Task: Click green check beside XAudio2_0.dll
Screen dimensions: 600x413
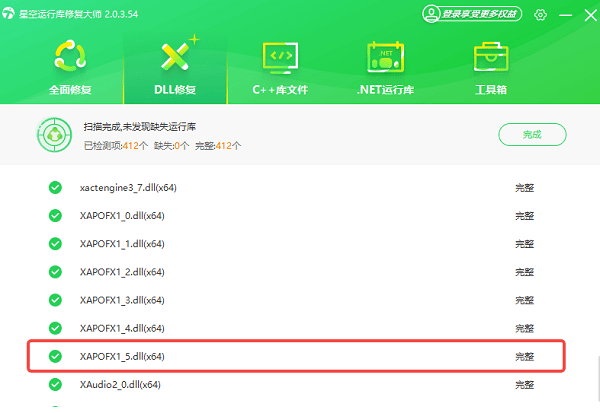Action: coord(55,384)
